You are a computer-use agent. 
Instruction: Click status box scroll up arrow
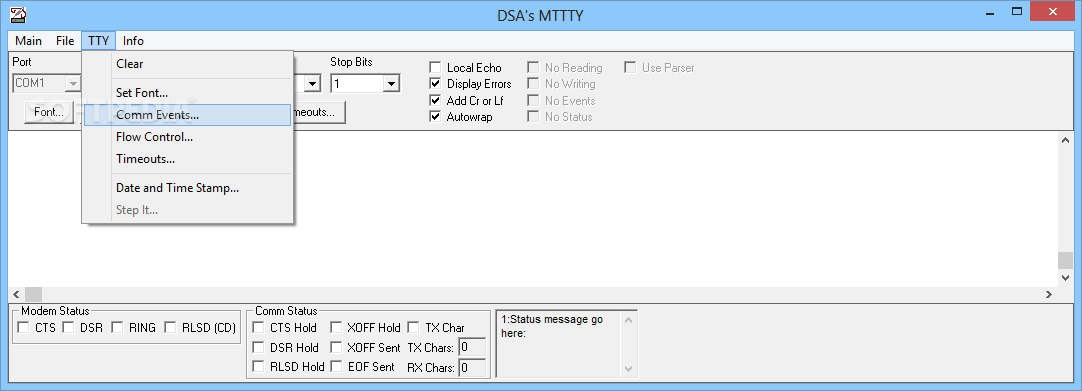pos(628,320)
